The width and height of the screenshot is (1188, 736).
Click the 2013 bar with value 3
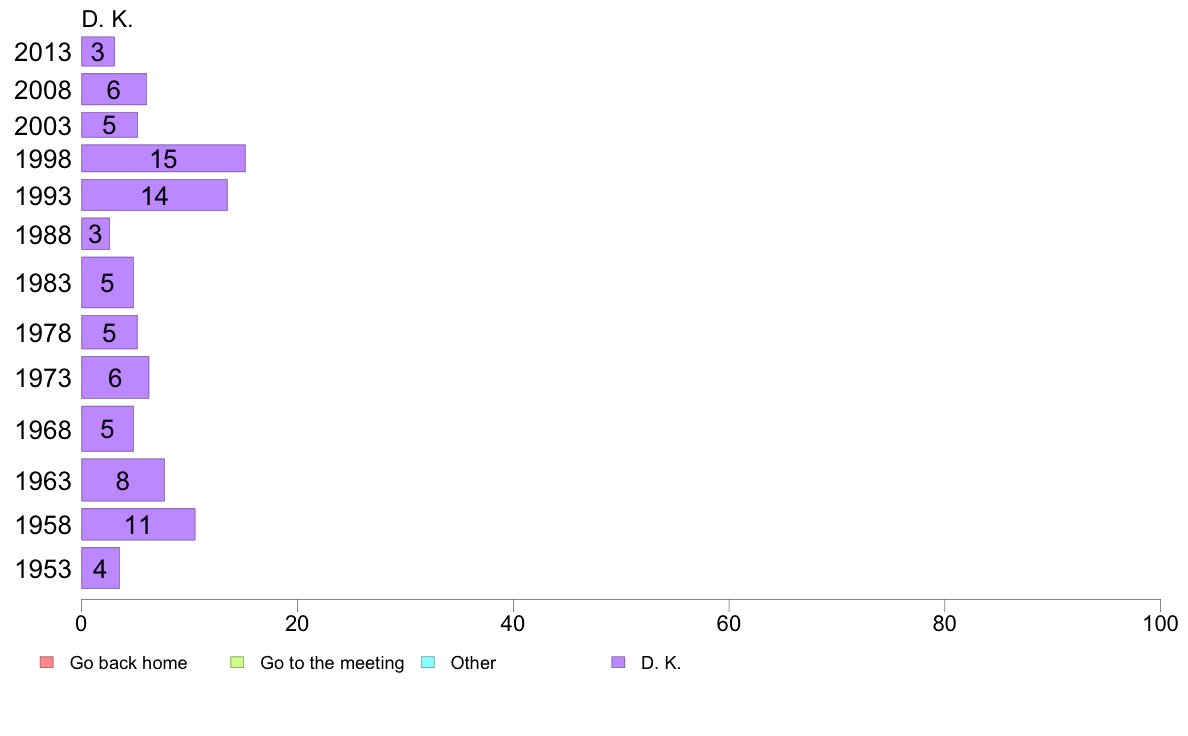pyautogui.click(x=98, y=52)
